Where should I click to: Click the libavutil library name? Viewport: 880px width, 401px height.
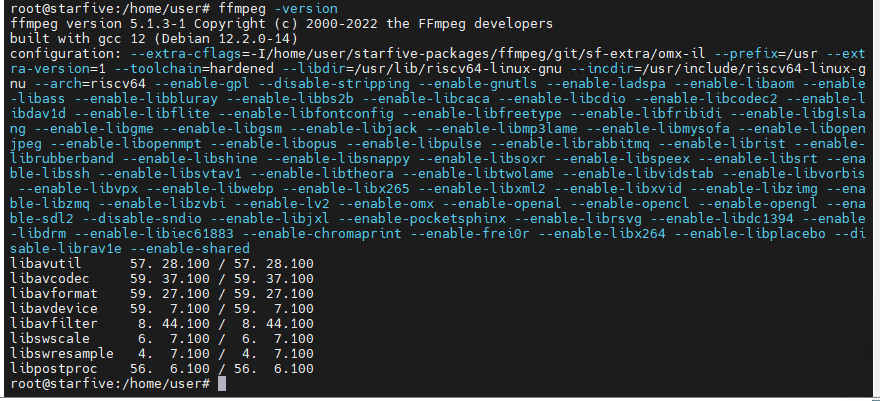tap(45, 262)
